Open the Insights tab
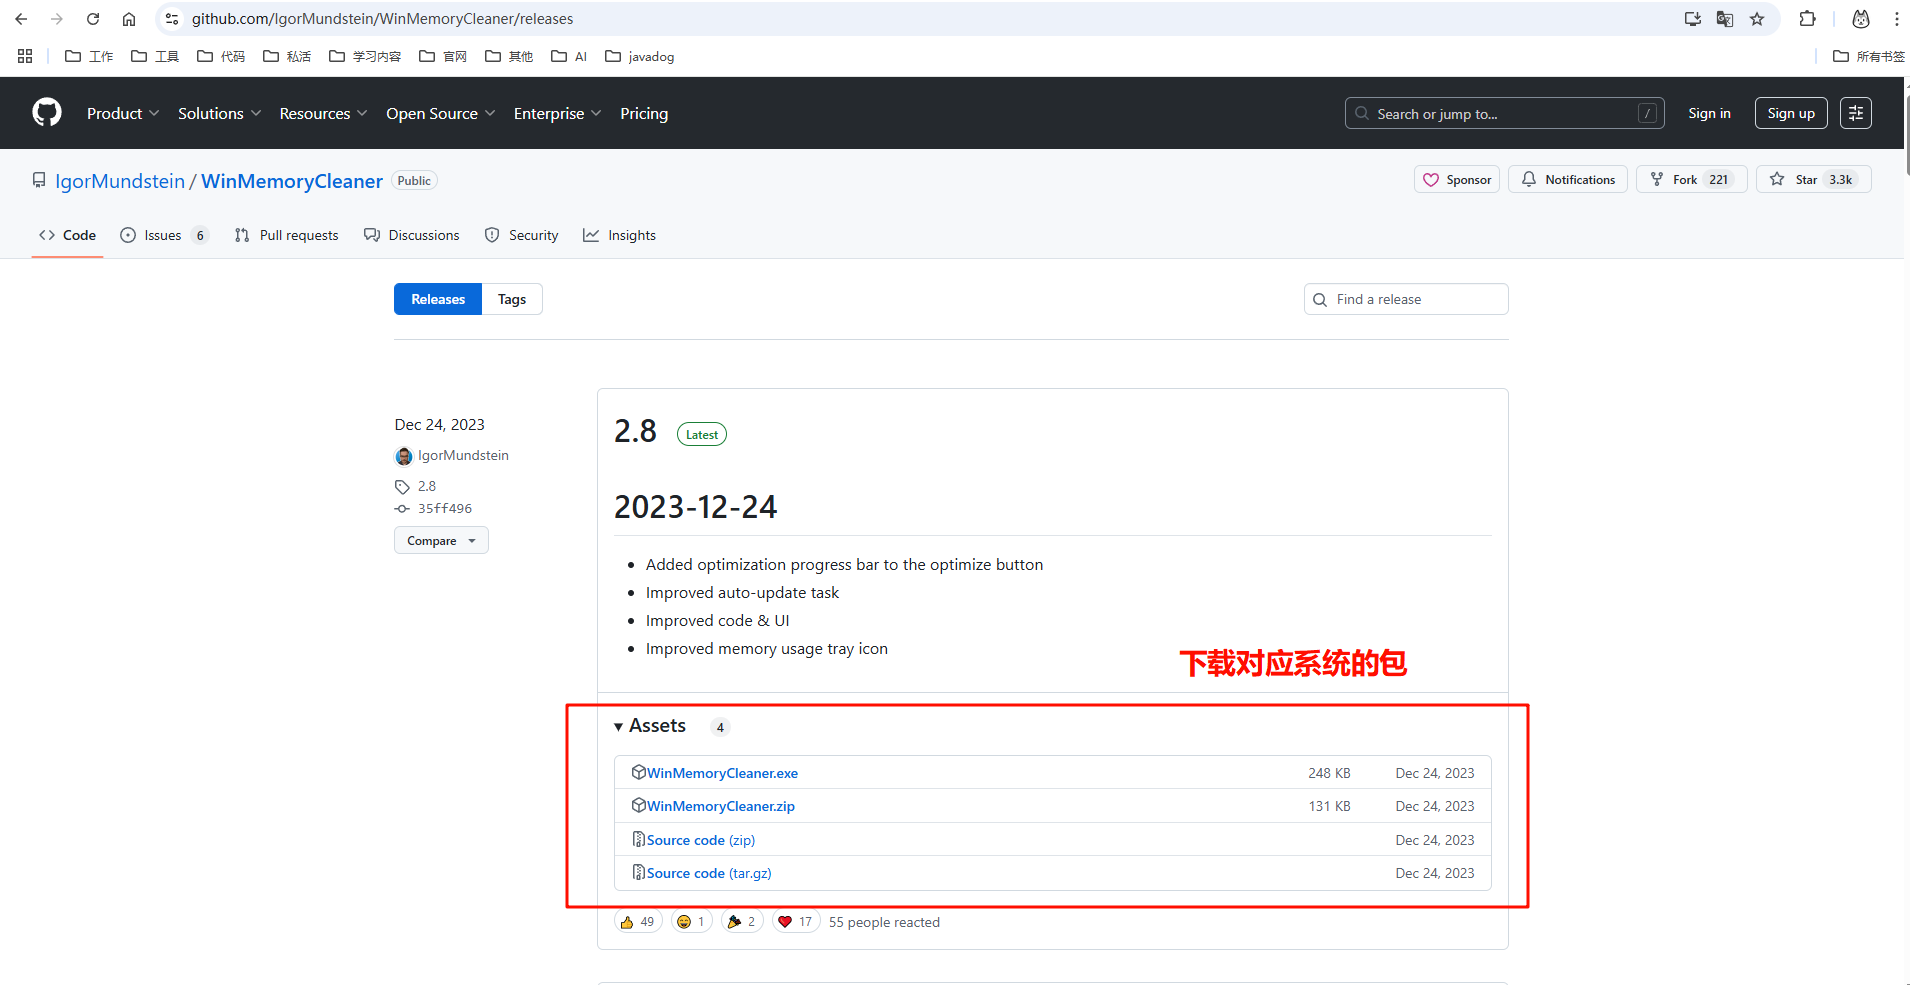 620,235
